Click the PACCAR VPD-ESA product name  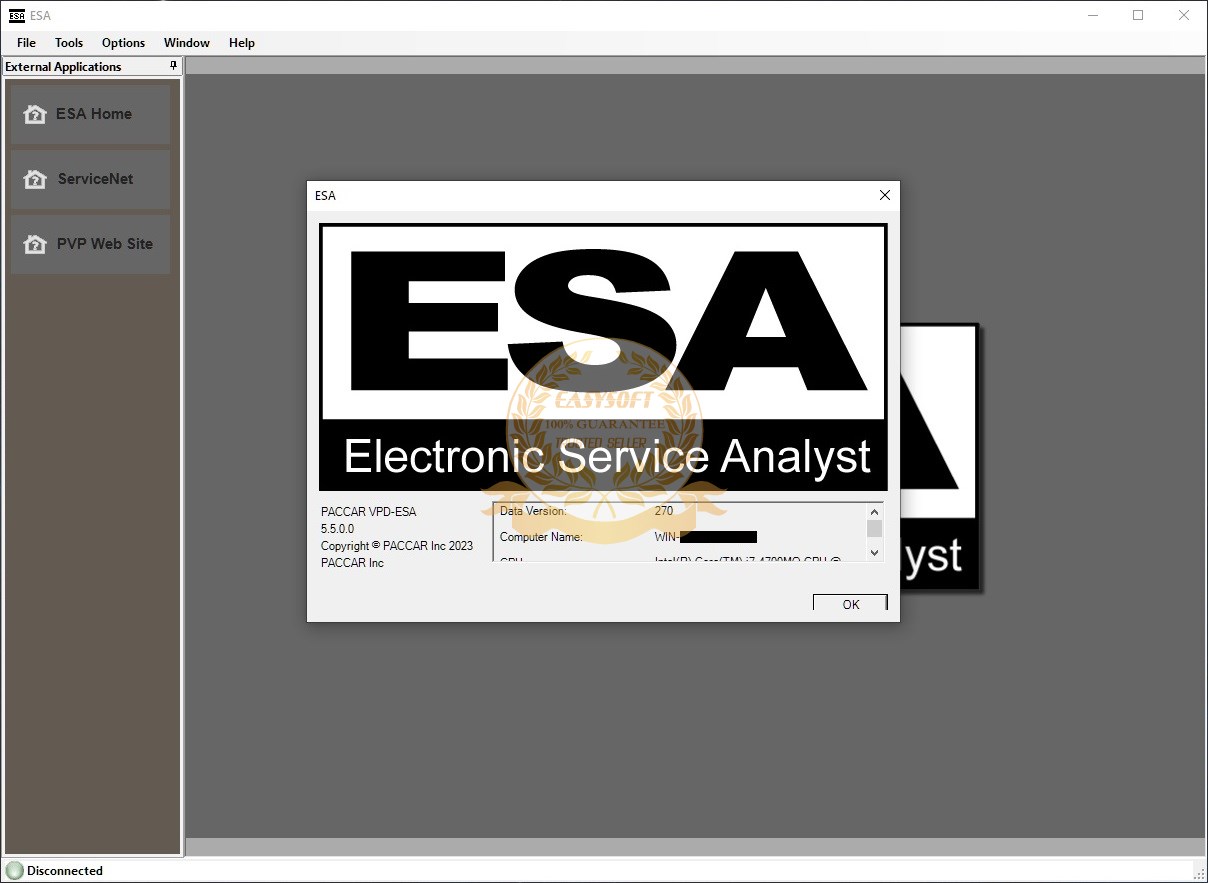(368, 512)
